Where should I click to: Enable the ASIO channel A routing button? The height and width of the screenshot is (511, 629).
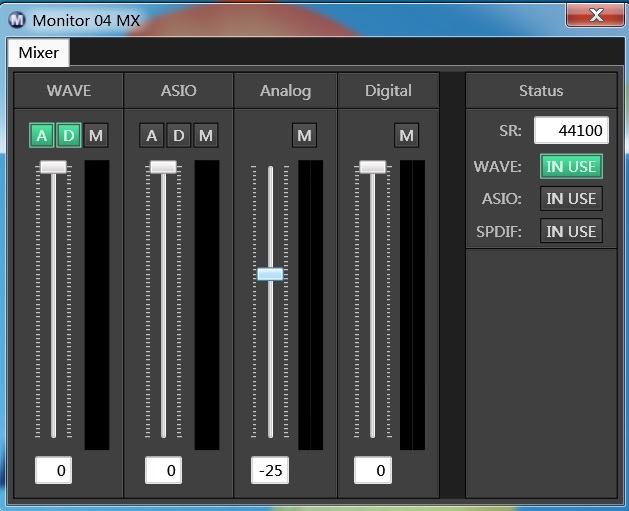152,135
